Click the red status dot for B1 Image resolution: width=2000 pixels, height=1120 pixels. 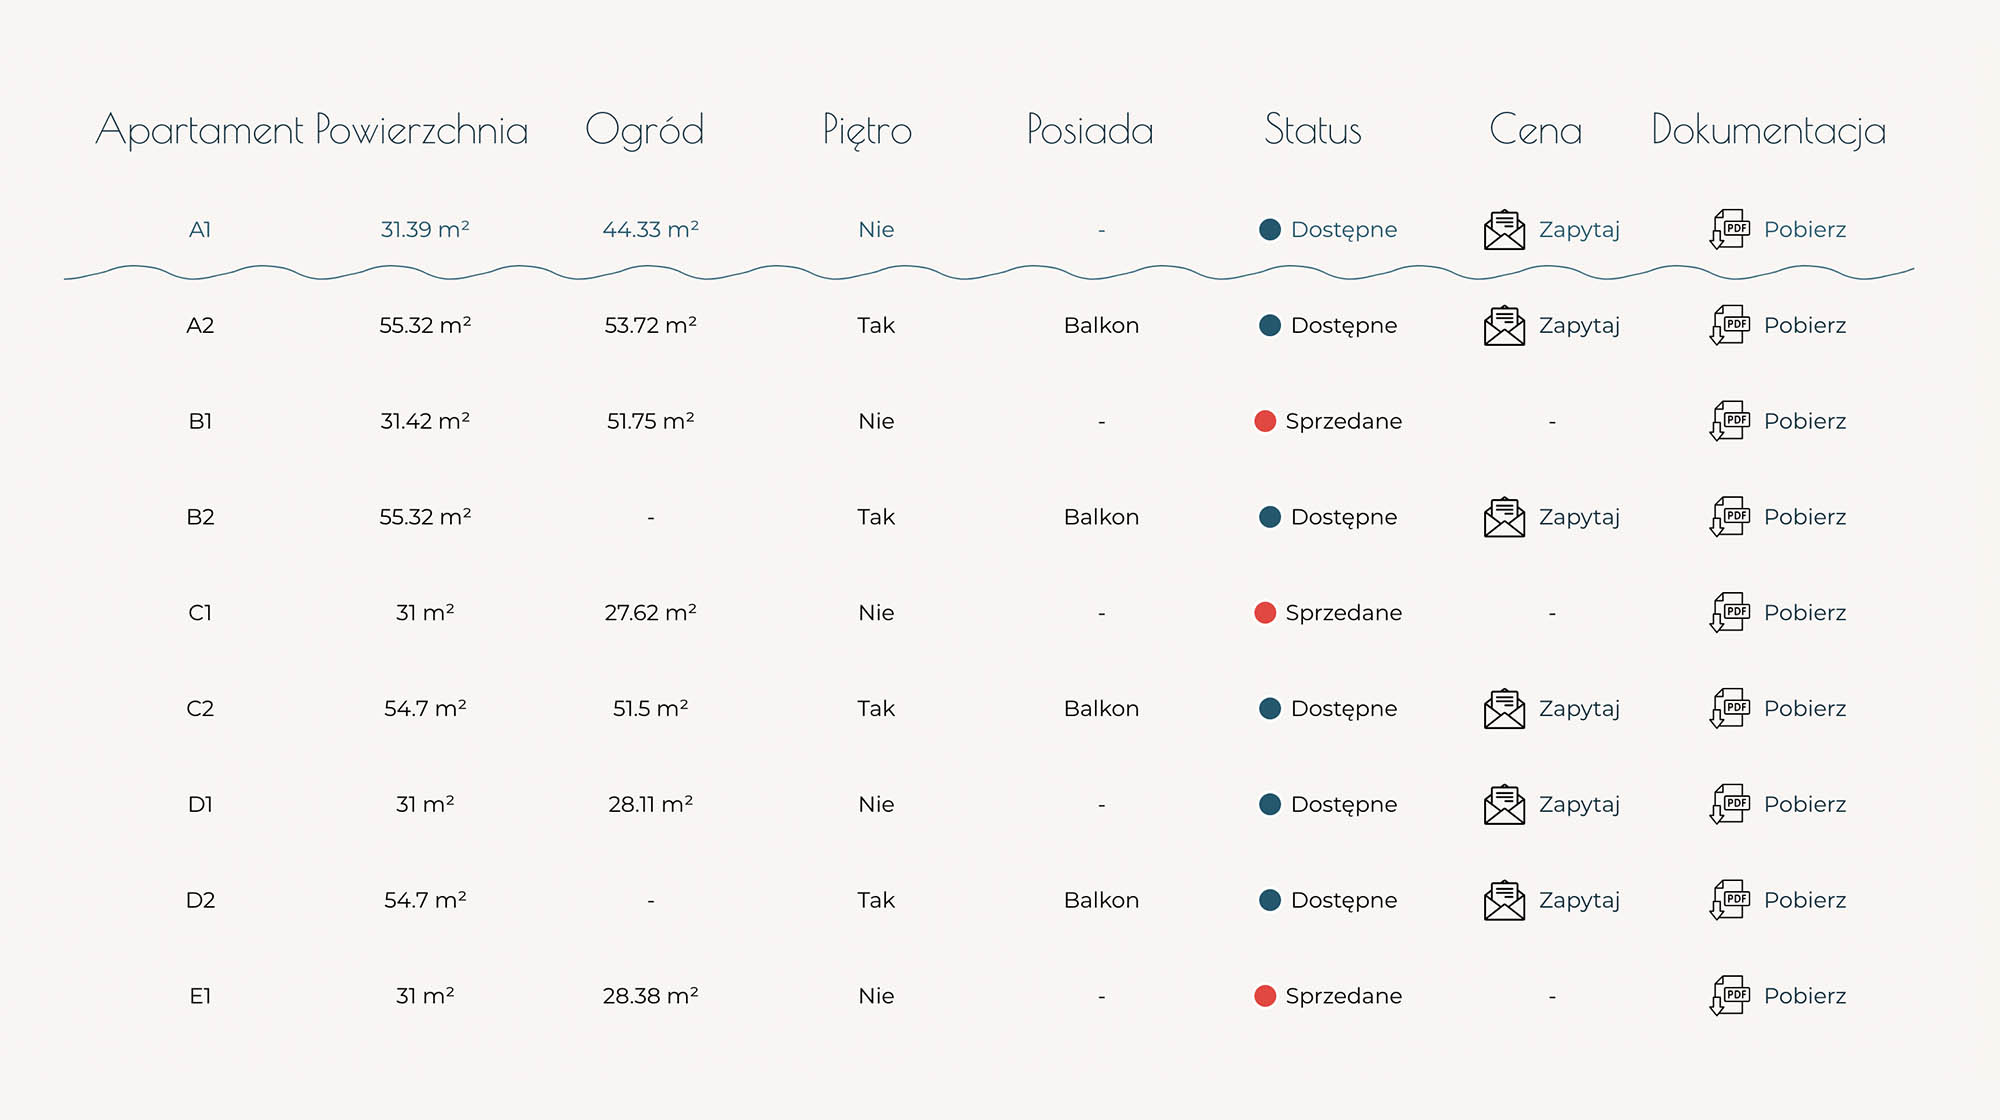coord(1265,421)
